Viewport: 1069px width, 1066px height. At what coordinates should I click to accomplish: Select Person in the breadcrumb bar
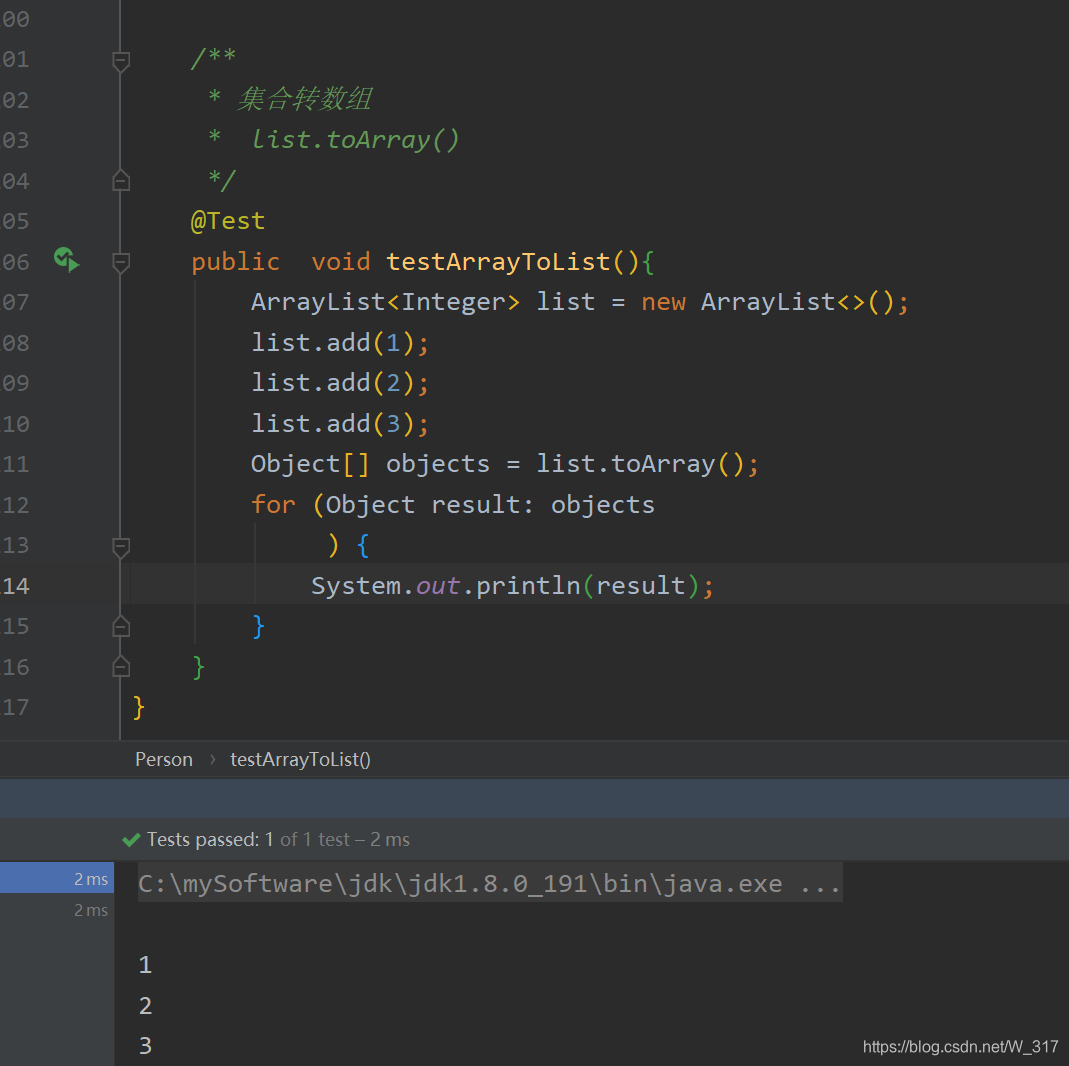click(x=164, y=759)
